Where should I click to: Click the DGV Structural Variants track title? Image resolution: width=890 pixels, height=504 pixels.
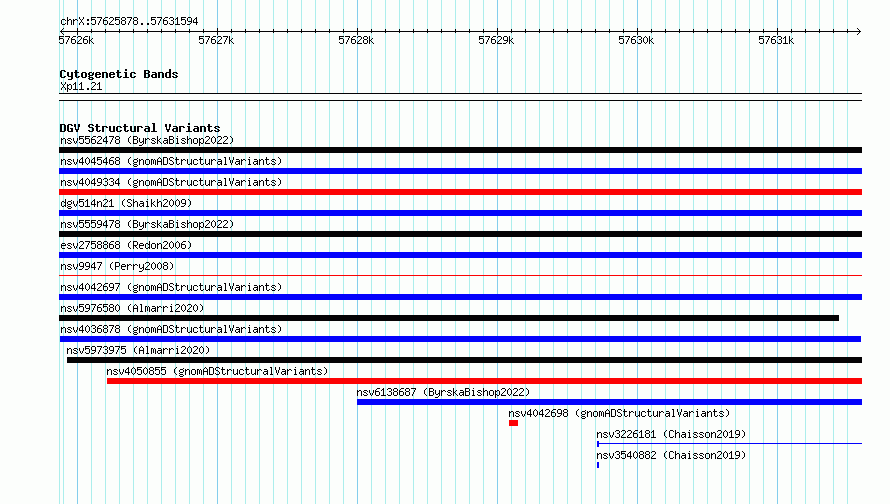click(x=140, y=128)
